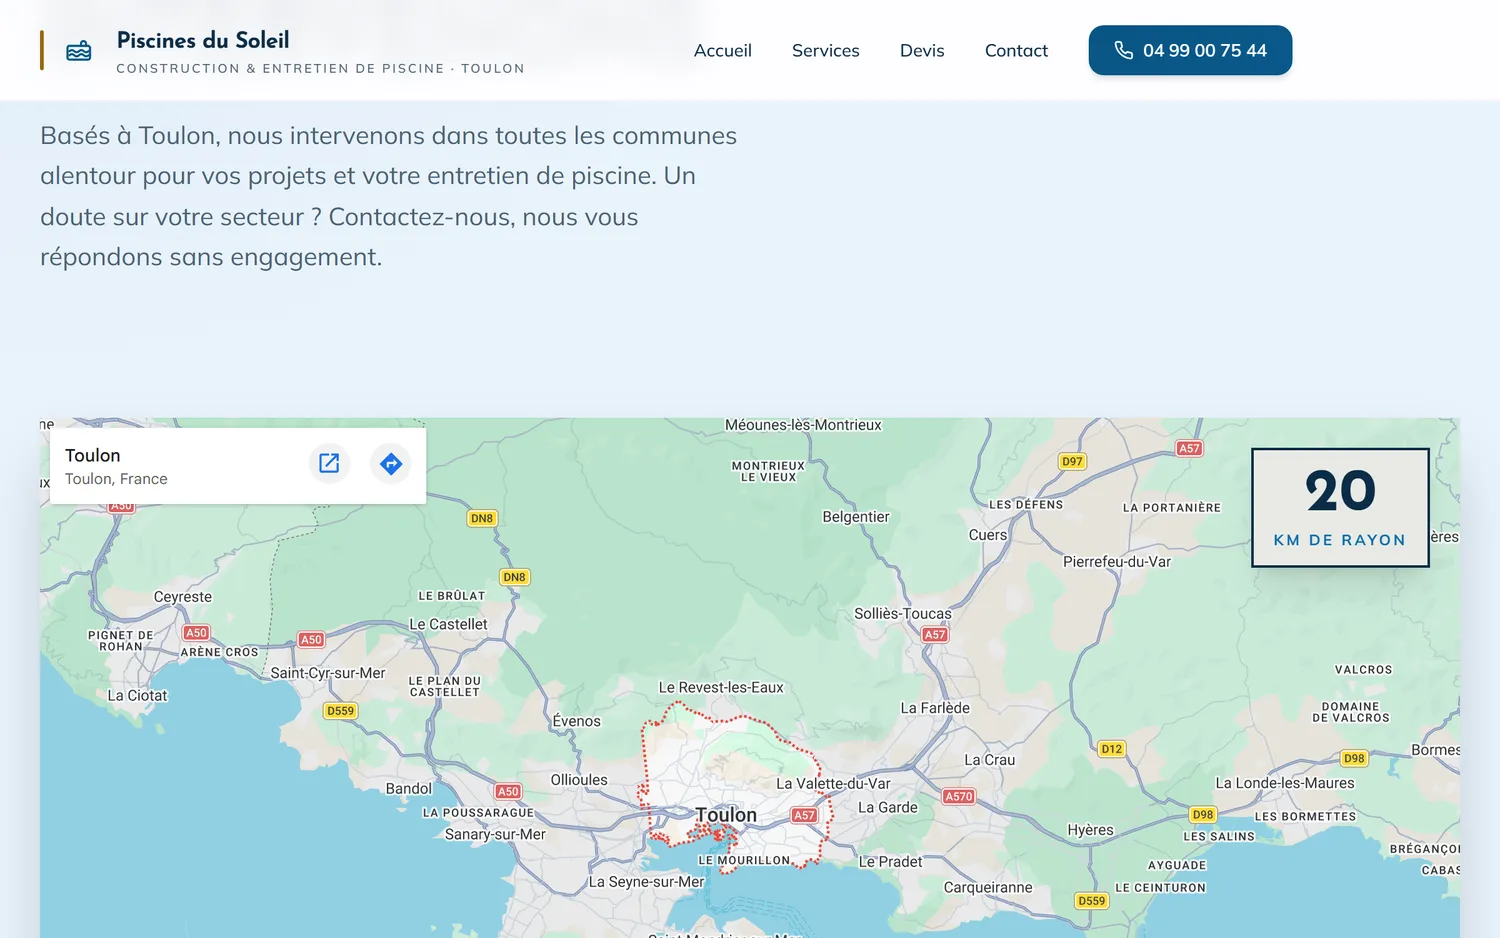Click La Seyne-sur-Mer on the map
The image size is (1500, 938).
(x=646, y=882)
